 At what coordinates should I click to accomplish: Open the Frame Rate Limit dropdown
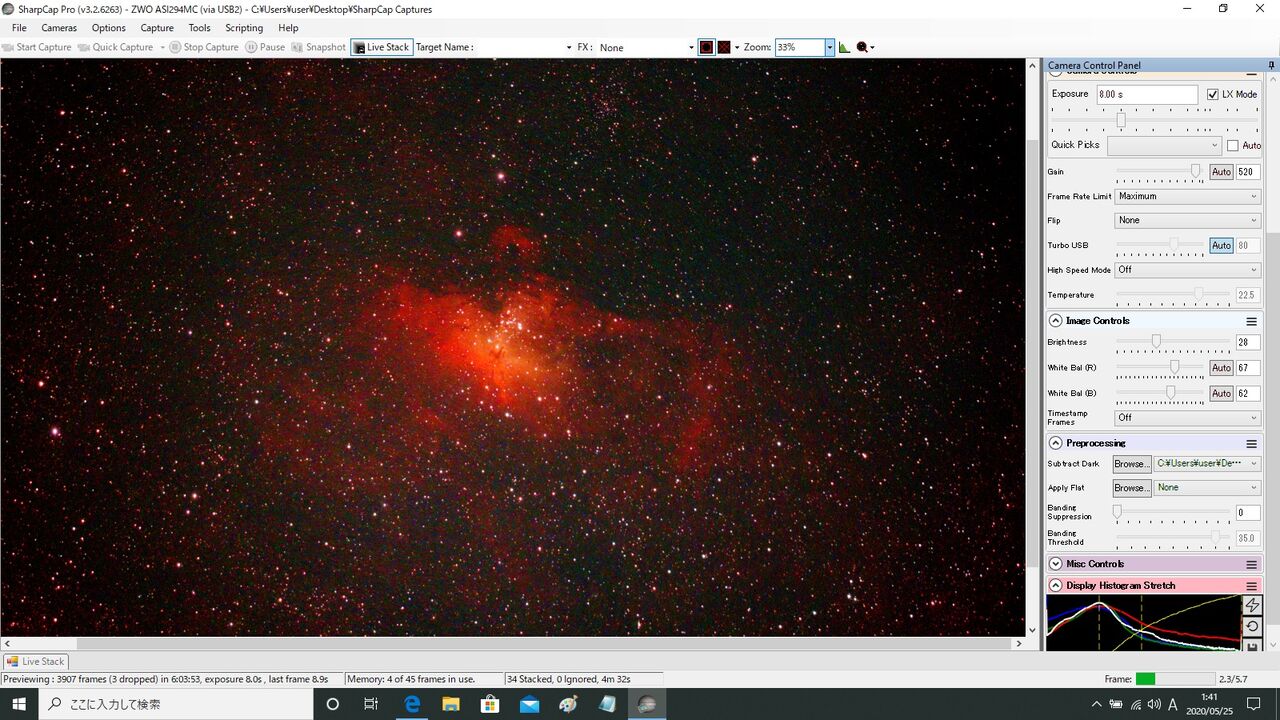pos(1187,197)
